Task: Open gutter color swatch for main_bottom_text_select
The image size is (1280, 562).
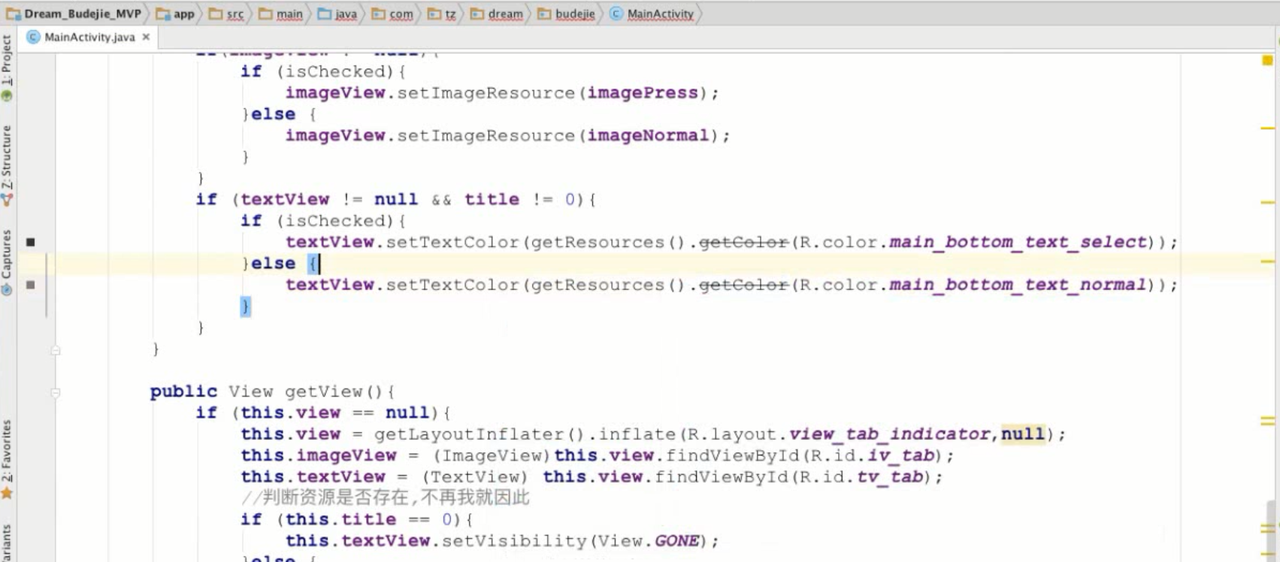Action: coord(30,242)
